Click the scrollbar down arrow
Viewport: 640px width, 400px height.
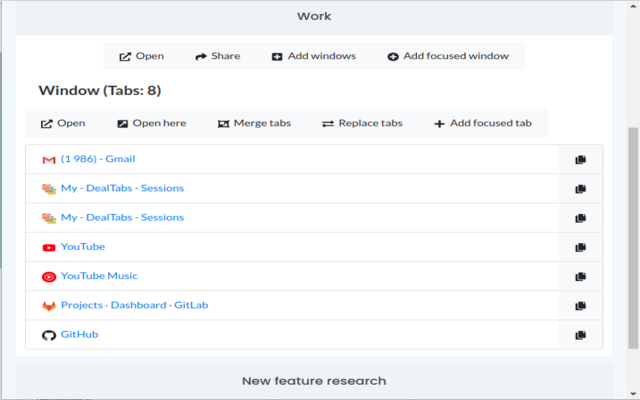(633, 394)
